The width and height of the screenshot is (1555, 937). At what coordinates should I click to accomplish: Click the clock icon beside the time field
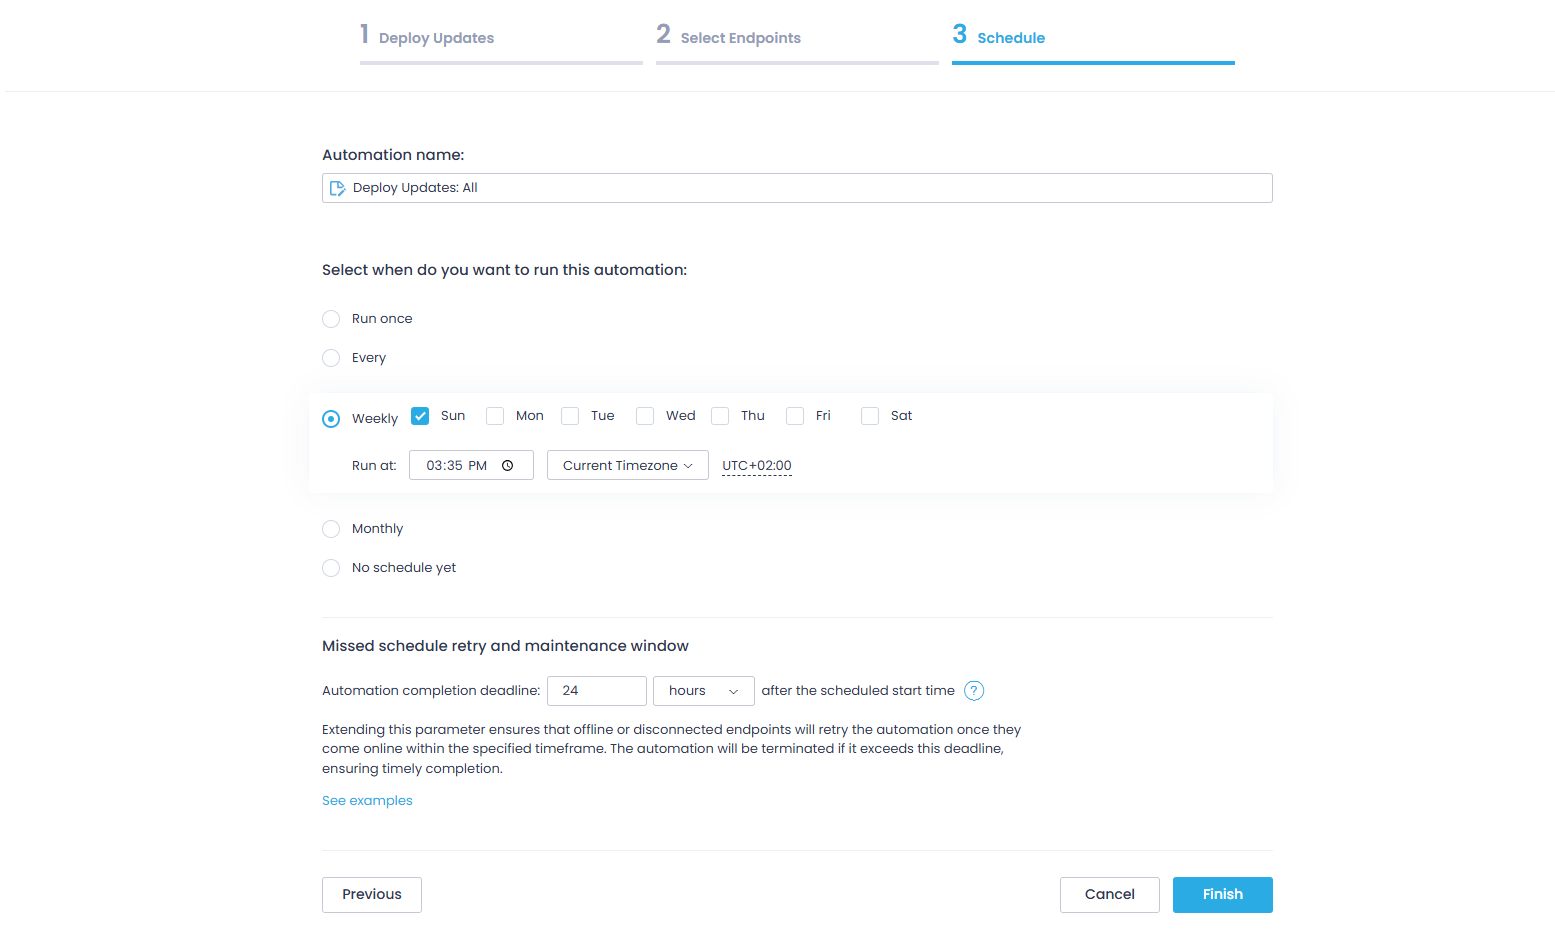pyautogui.click(x=507, y=465)
